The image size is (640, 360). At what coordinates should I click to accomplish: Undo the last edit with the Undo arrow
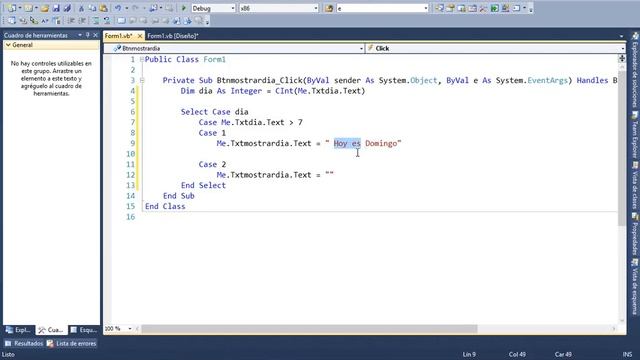pyautogui.click(x=118, y=8)
